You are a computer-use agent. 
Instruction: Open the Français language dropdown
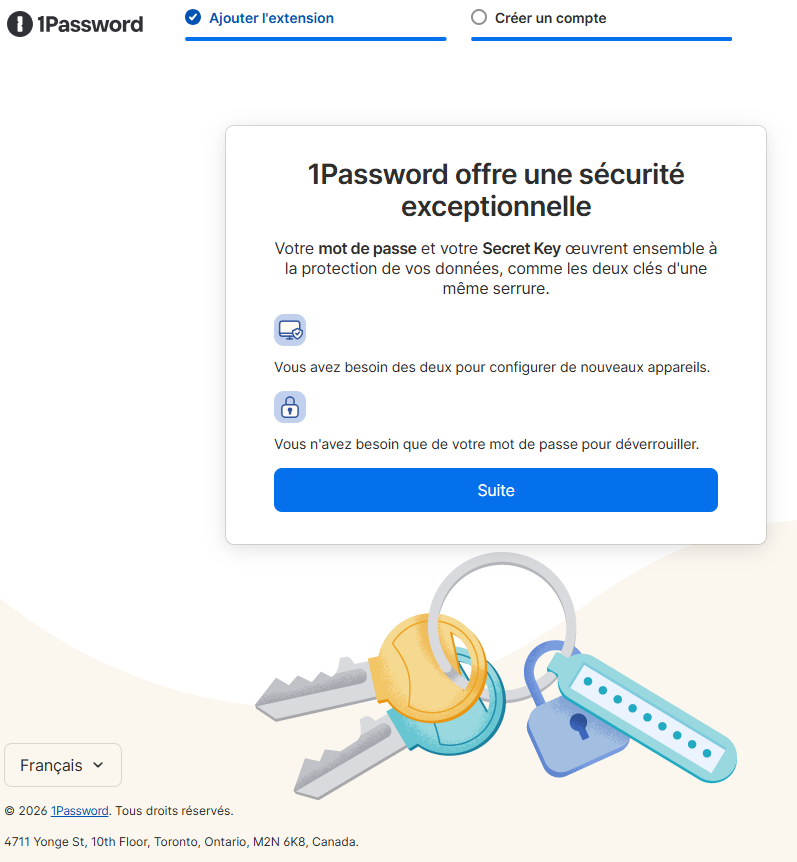point(62,764)
